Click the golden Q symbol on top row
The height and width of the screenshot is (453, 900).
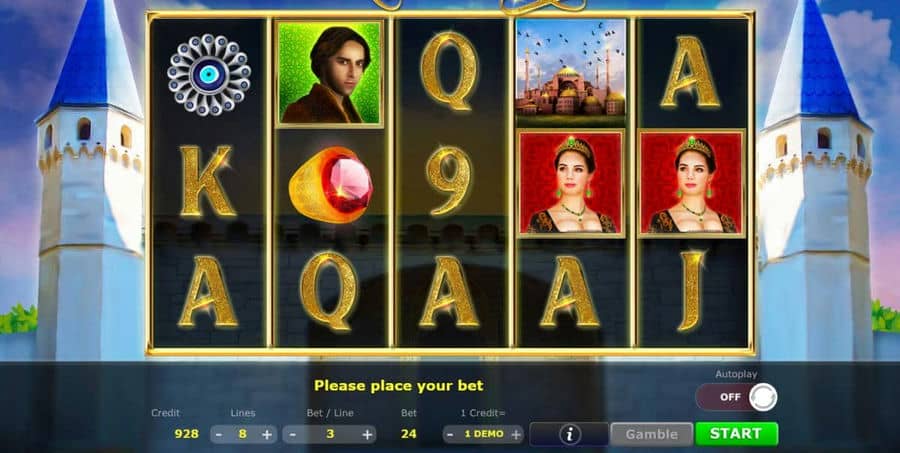pos(449,71)
